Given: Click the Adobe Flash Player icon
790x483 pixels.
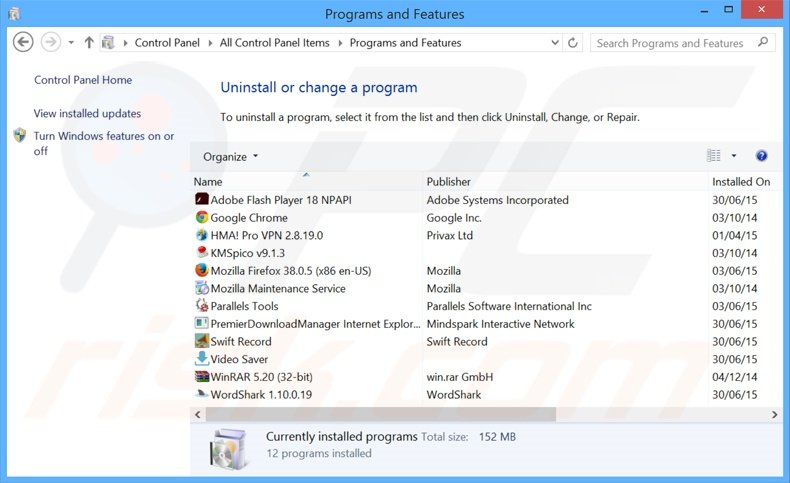Looking at the screenshot, I should 202,199.
